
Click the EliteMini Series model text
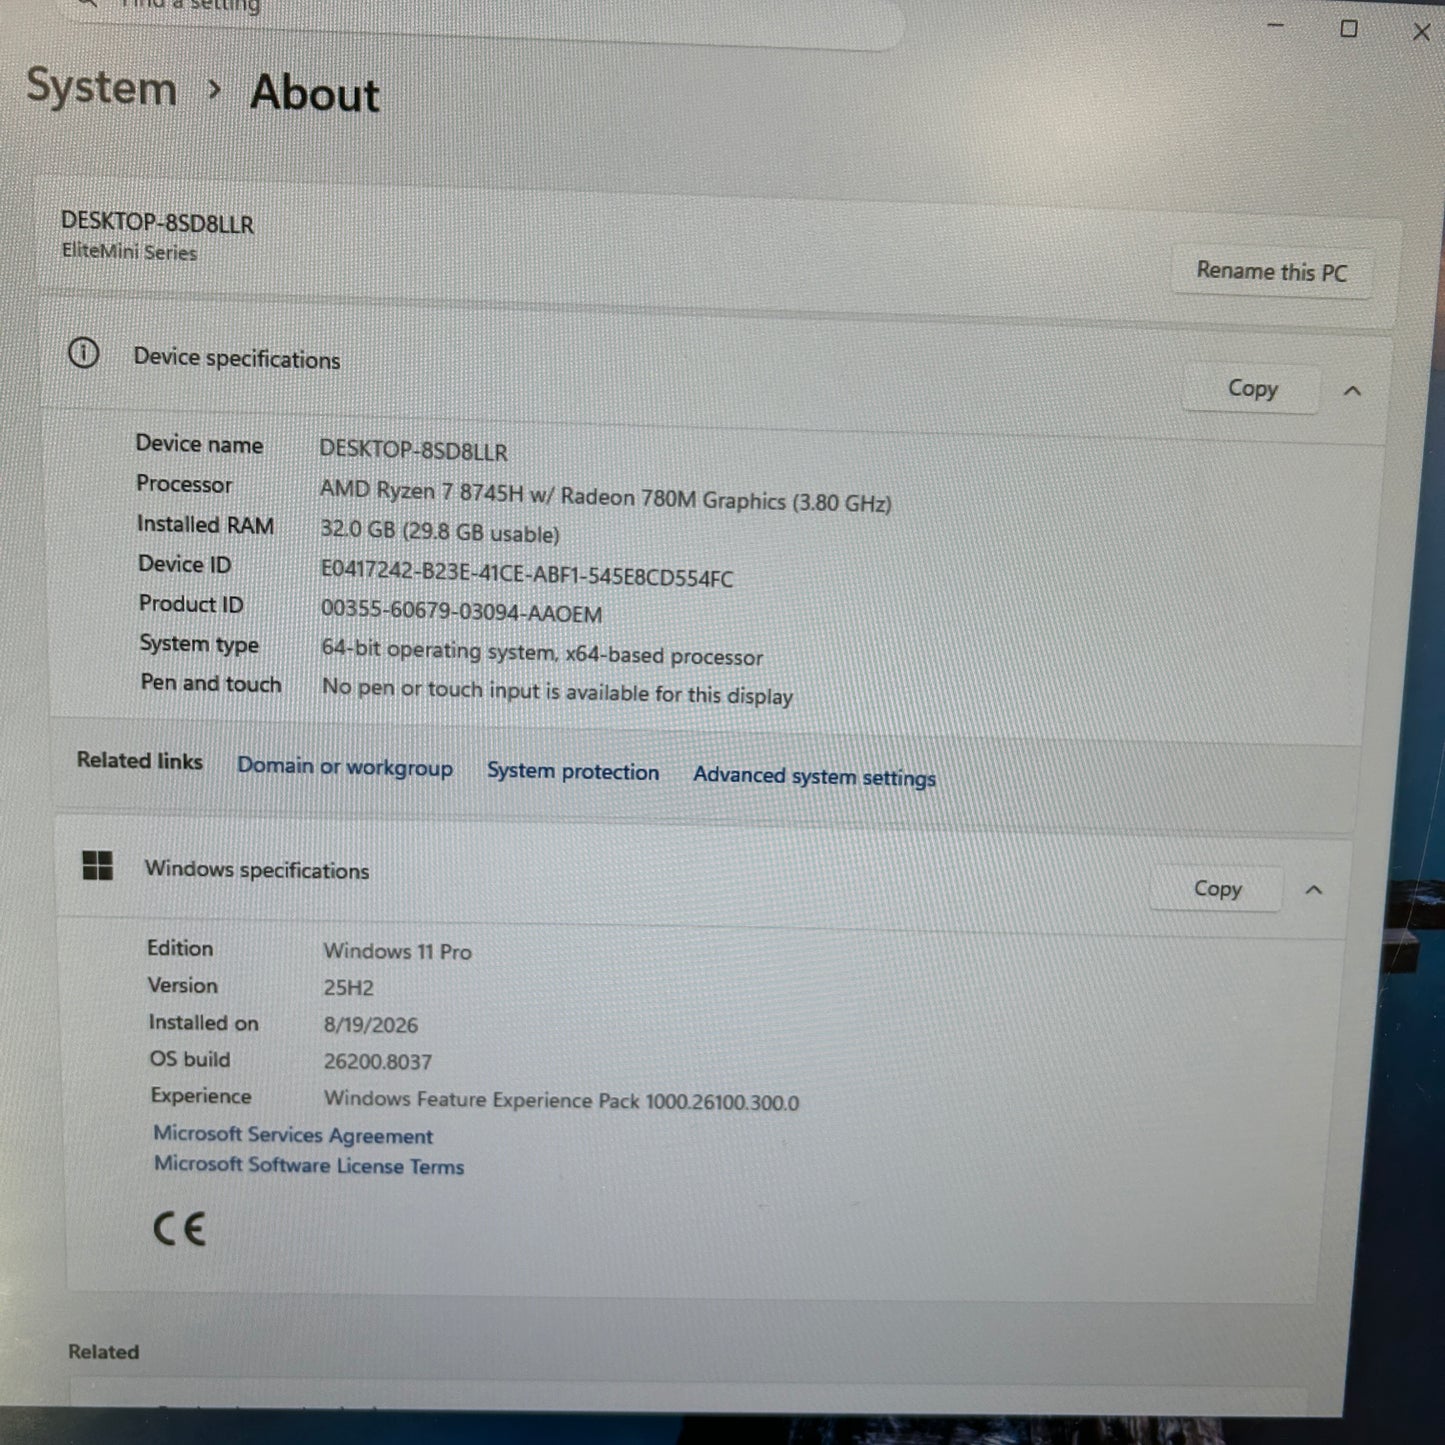129,251
